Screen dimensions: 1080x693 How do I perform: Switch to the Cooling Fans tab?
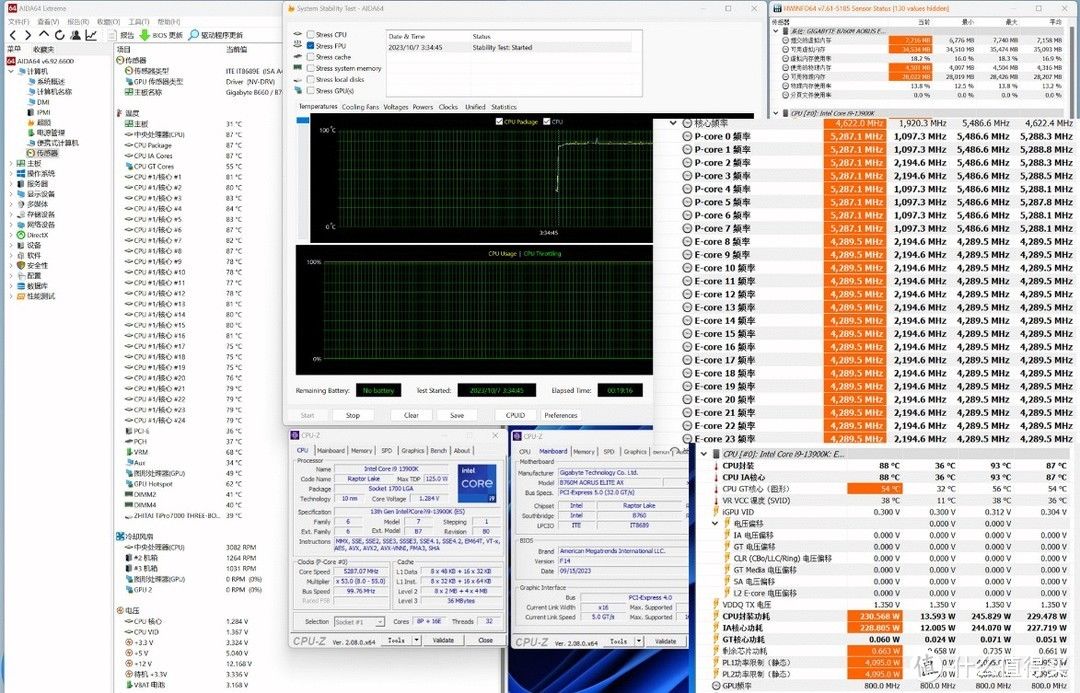360,107
